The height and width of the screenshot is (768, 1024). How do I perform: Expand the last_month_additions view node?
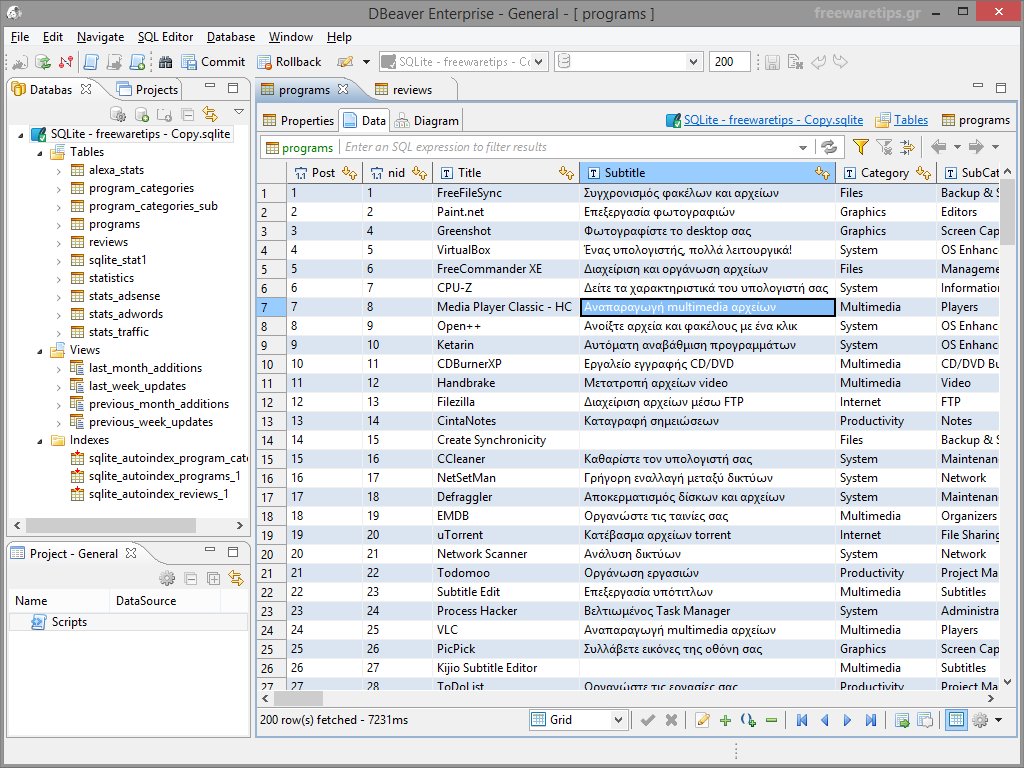[59, 368]
